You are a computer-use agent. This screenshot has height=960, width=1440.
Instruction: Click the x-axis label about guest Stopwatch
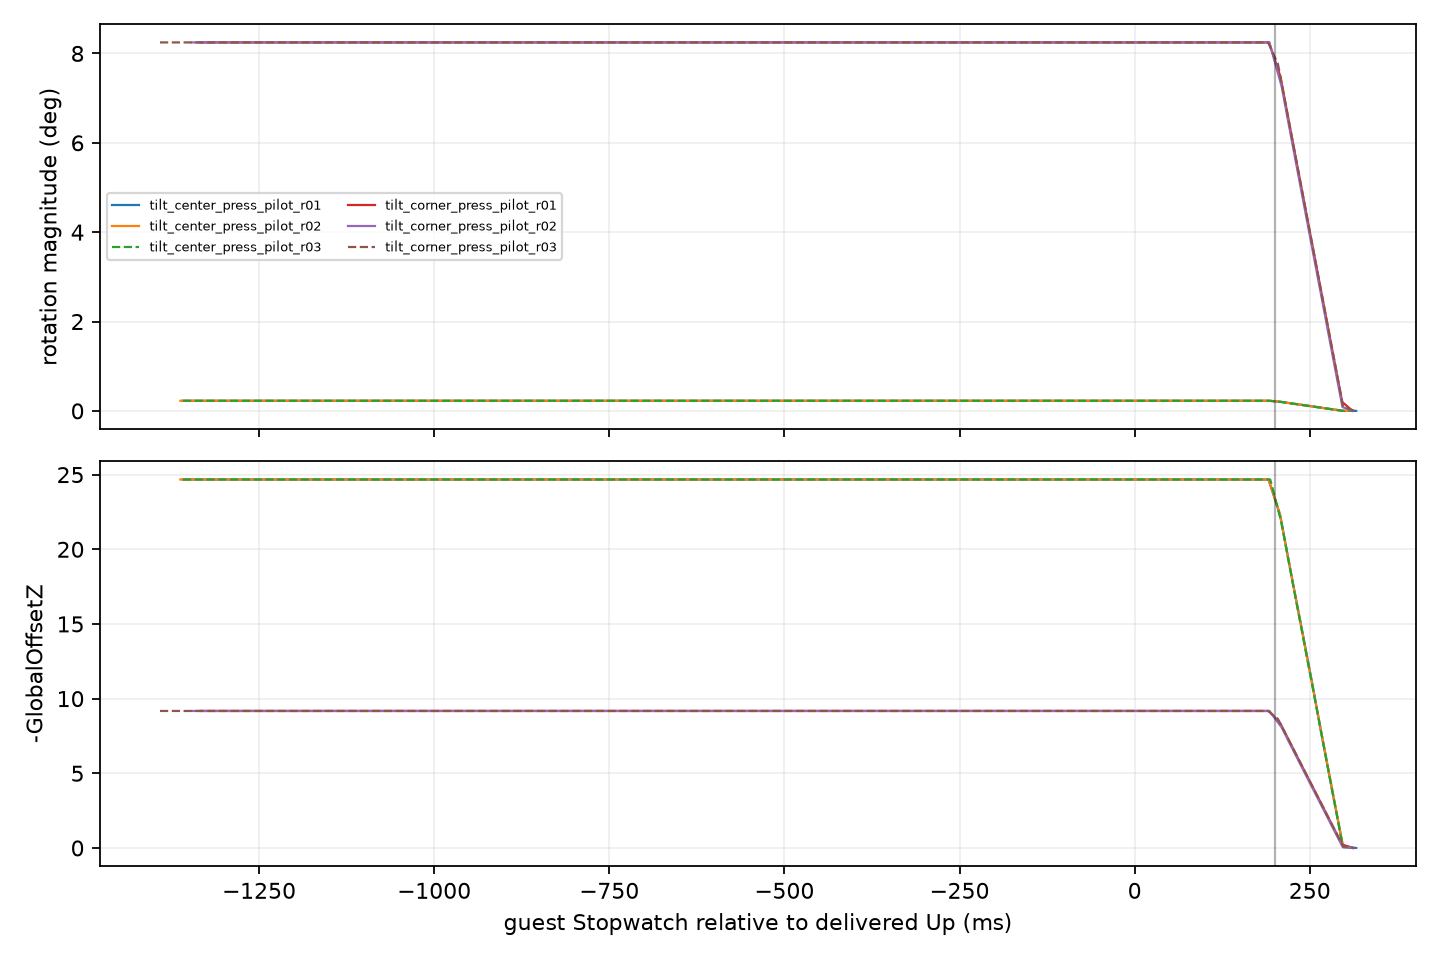[x=758, y=923]
